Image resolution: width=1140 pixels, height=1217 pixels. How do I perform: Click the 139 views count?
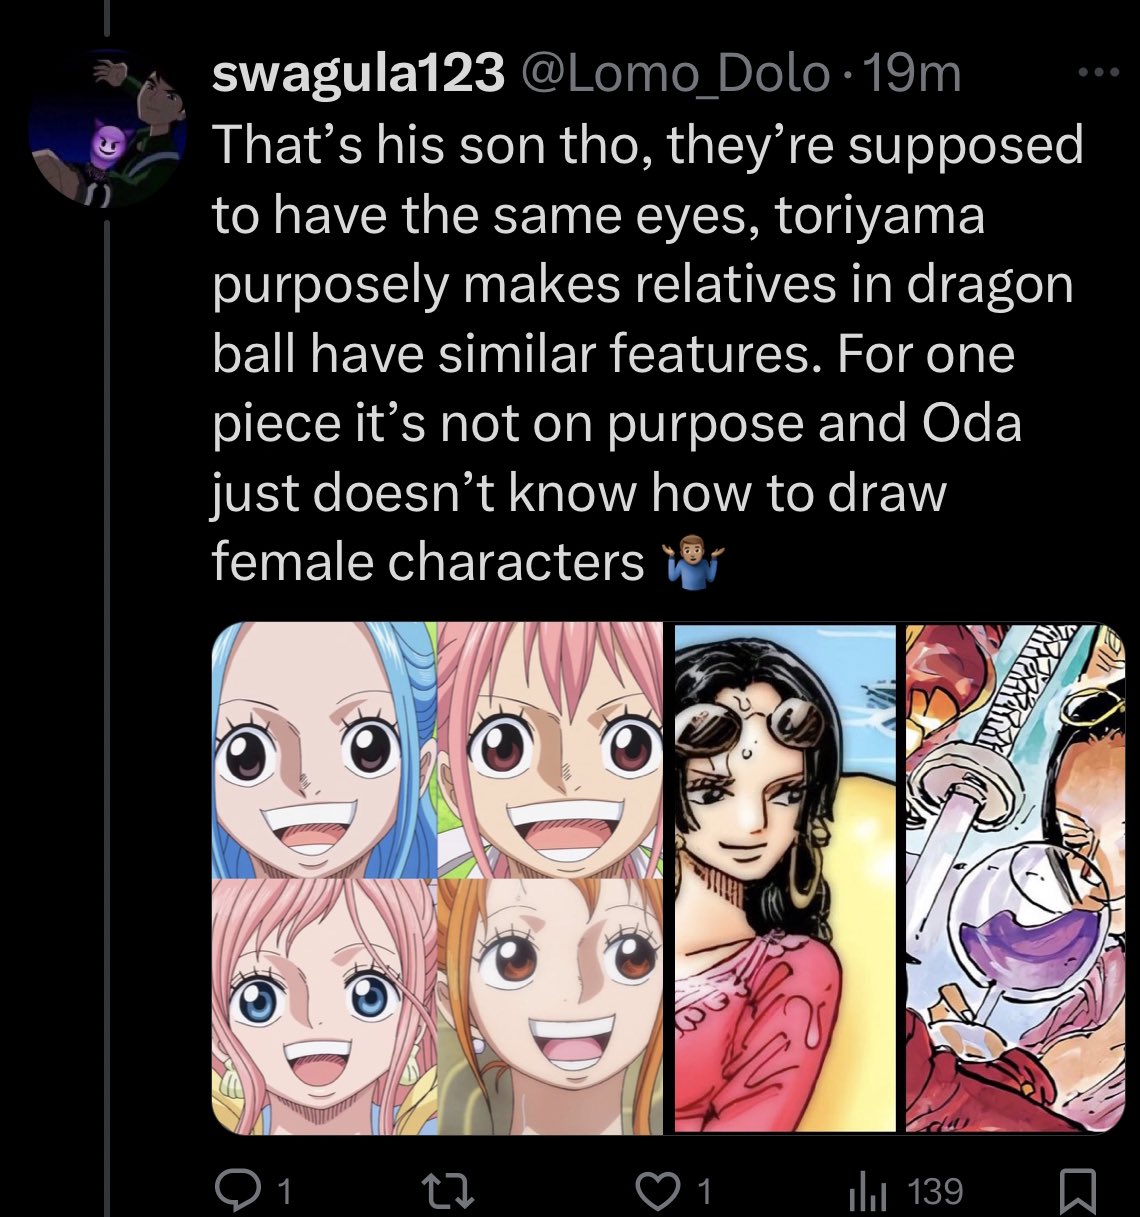pyautogui.click(x=936, y=1191)
